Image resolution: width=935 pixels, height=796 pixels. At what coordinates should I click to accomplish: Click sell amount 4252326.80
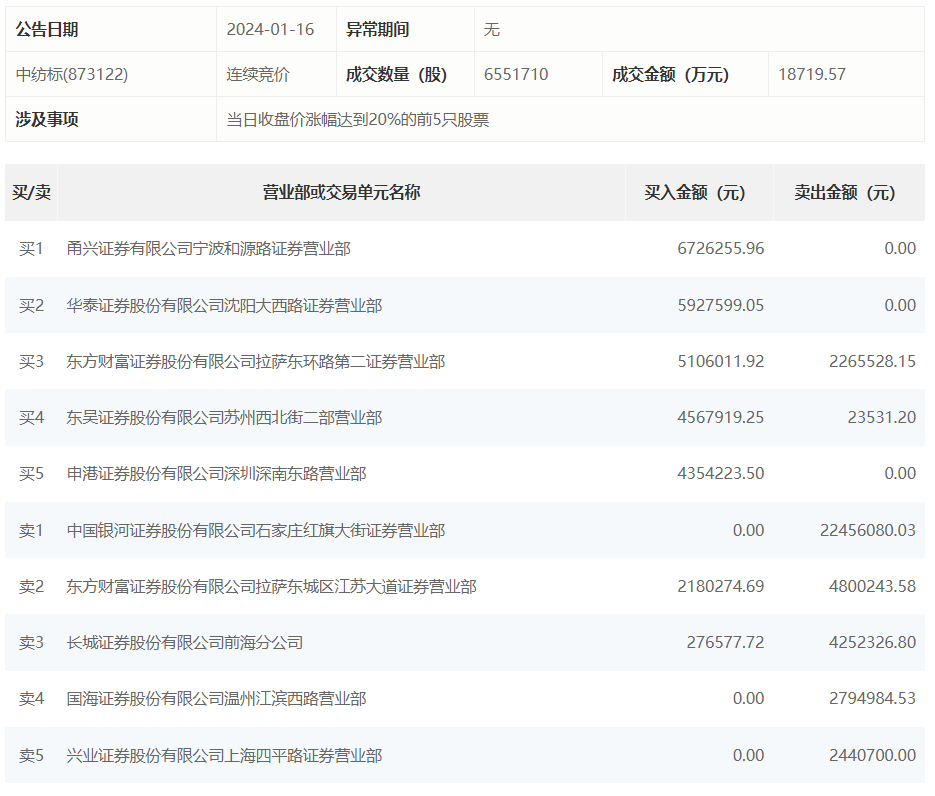click(x=872, y=642)
